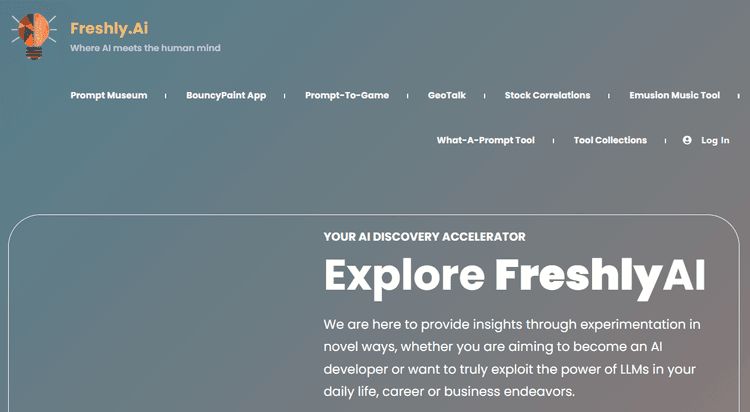Screen dimensions: 750x412
Task: Click the Freshly.Ai site title
Action: 109,28
